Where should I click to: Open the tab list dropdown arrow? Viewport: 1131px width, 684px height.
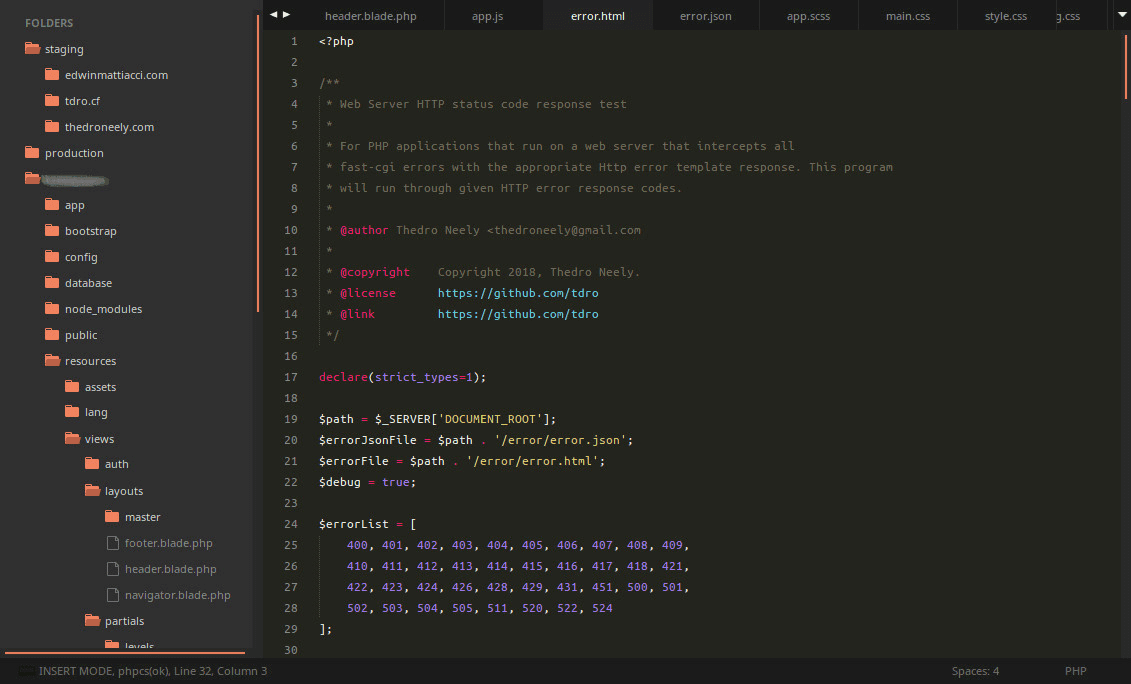(x=1122, y=14)
